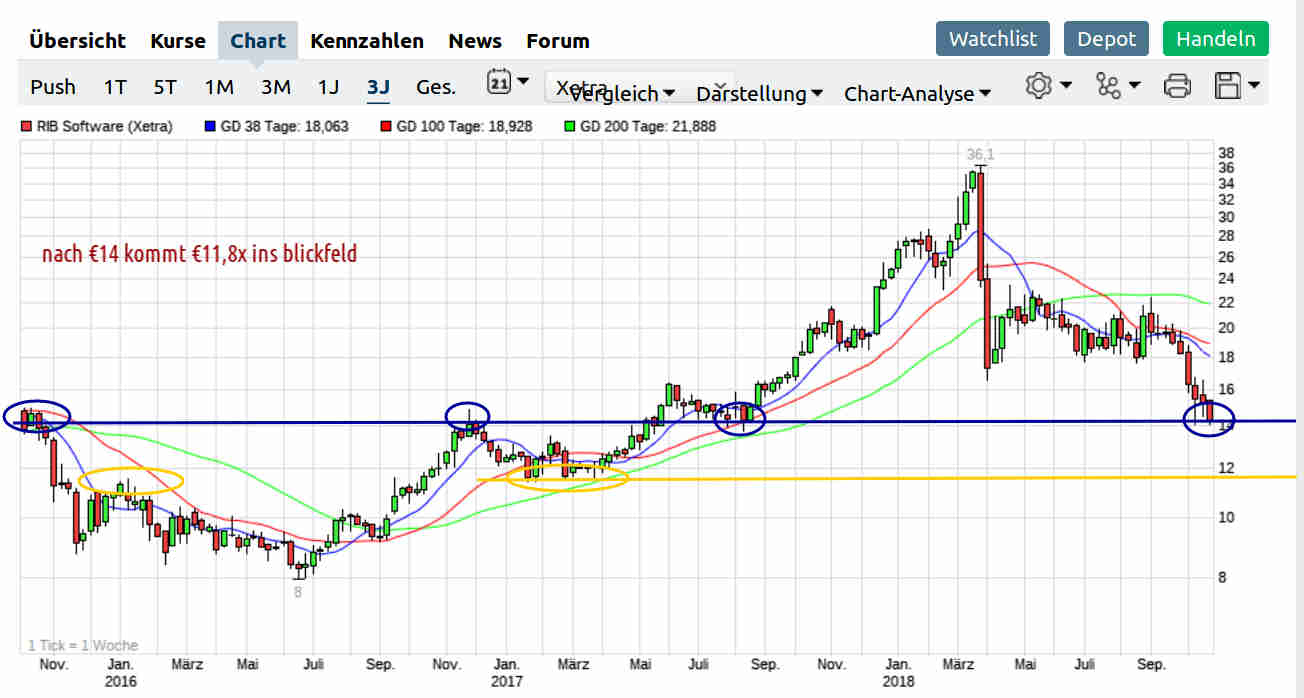Click the low price label 8

coord(297,592)
